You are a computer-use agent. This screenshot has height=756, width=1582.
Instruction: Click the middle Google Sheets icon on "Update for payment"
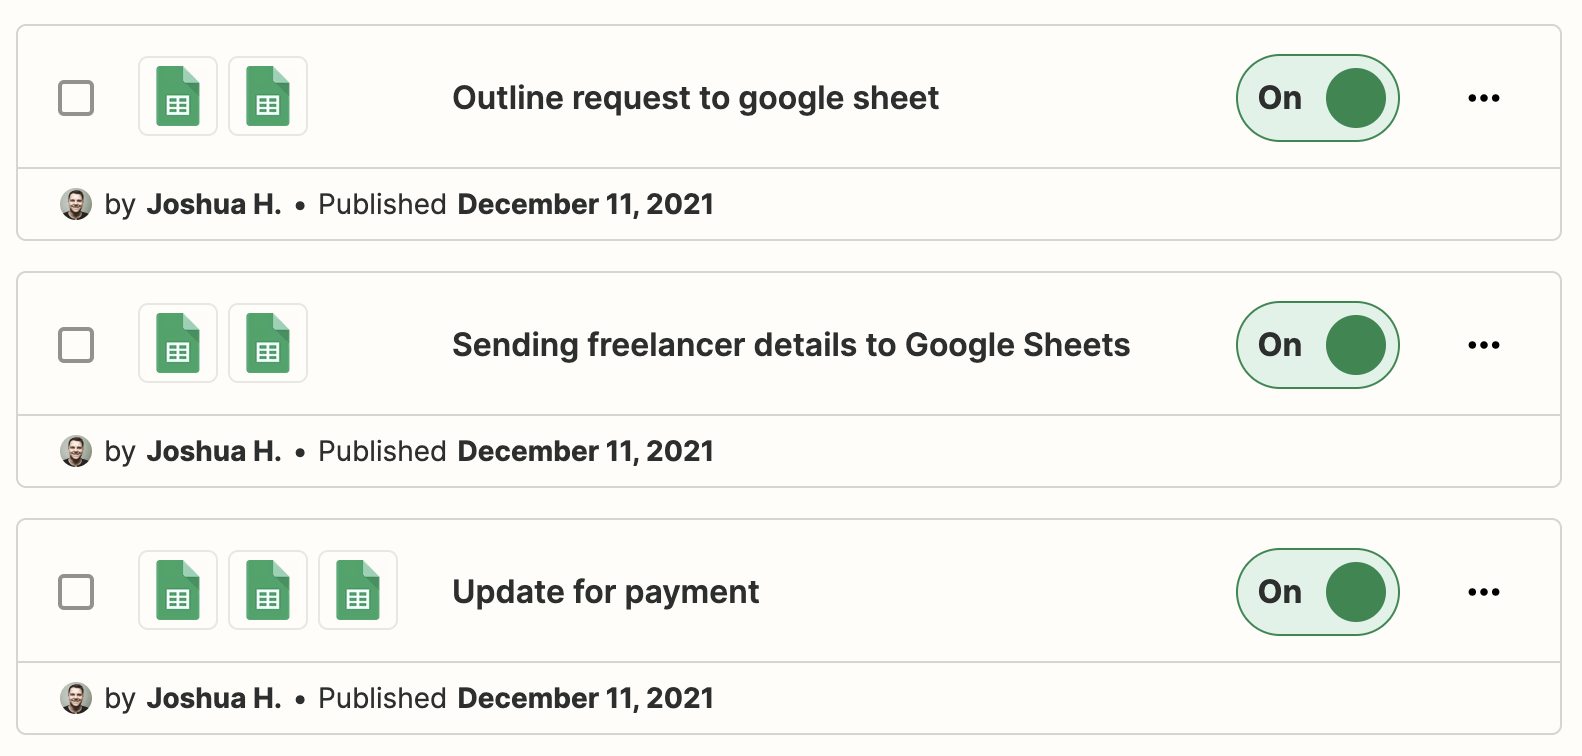(x=268, y=590)
